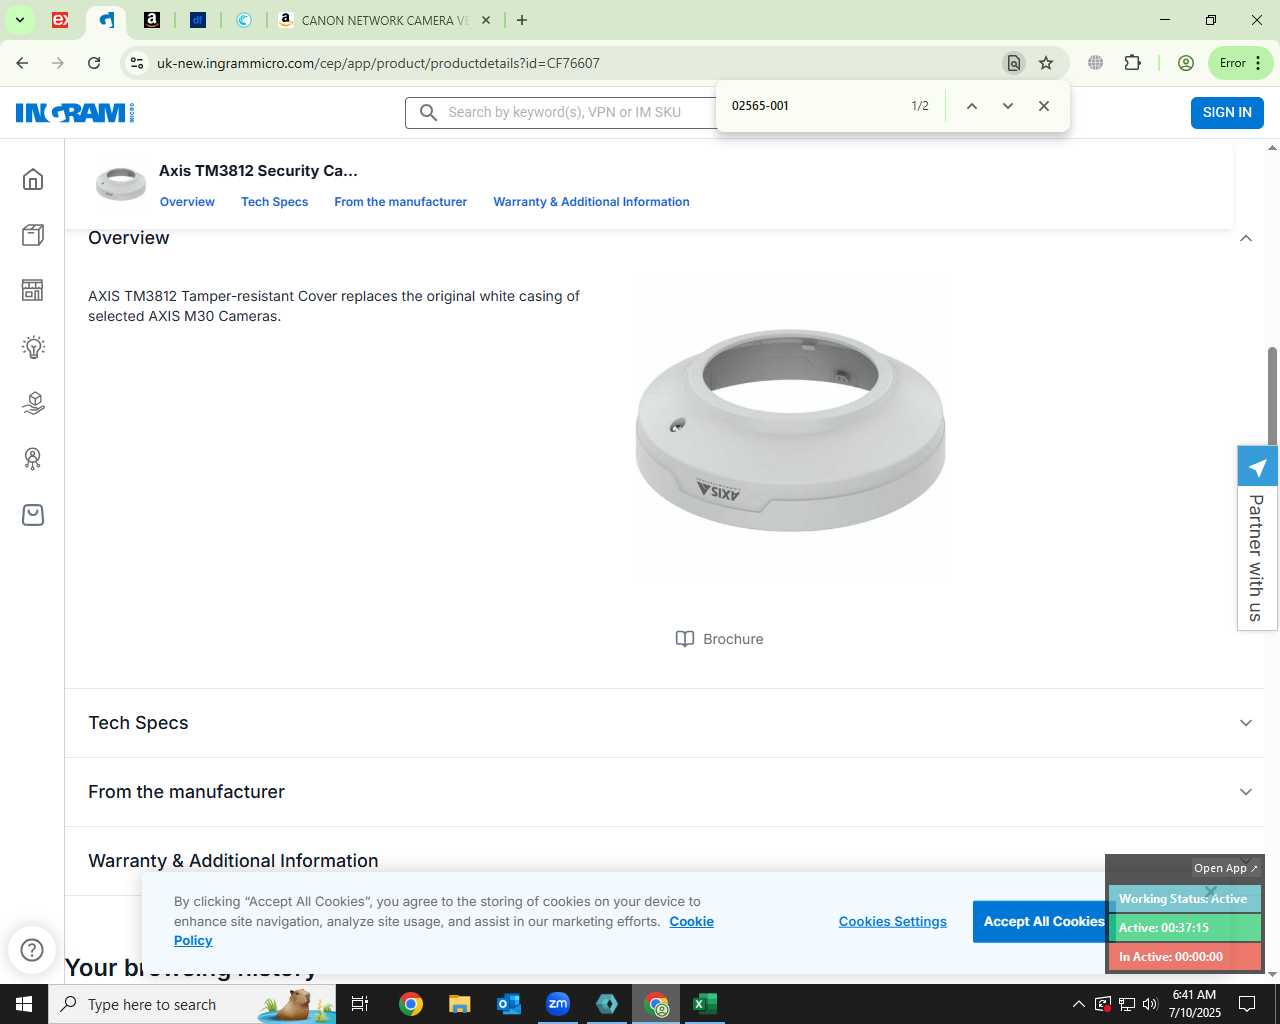Open the Chrome three-dot menu
1280x1024 pixels.
pyautogui.click(x=1258, y=63)
